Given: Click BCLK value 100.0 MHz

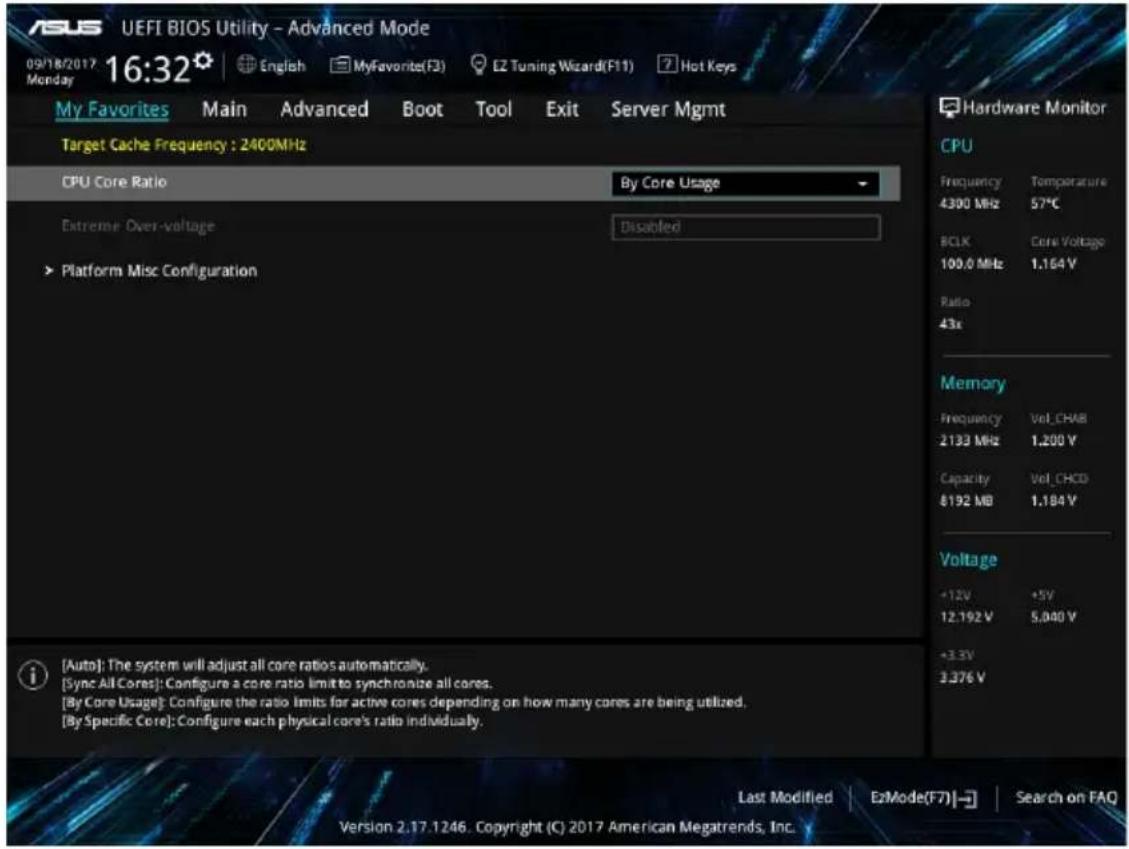Looking at the screenshot, I should tap(971, 264).
